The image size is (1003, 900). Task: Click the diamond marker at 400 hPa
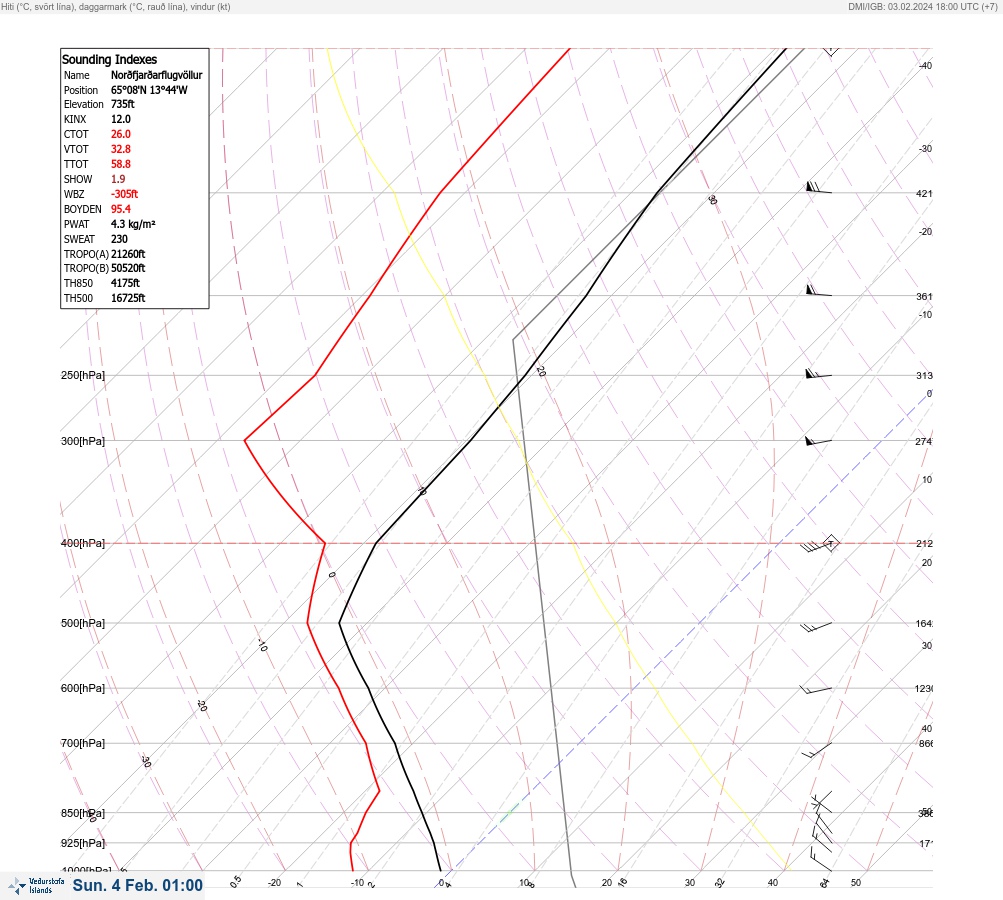[x=830, y=543]
